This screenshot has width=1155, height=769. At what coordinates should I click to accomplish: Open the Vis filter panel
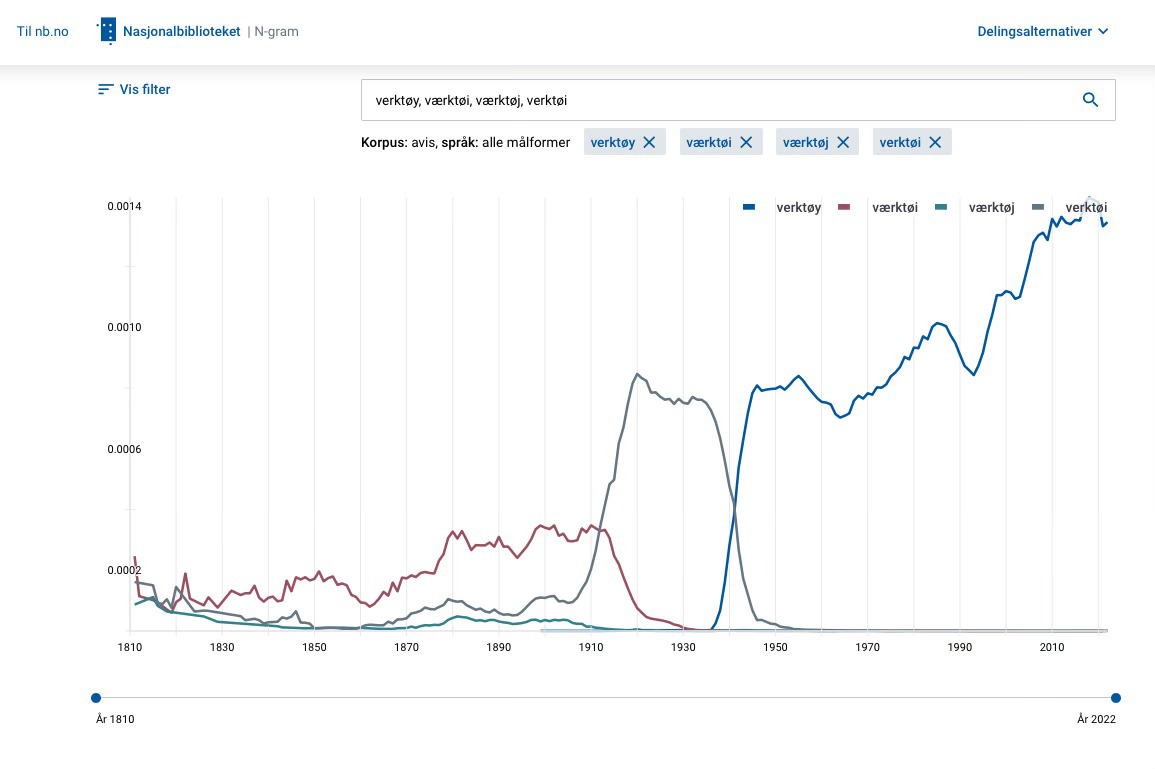tap(134, 89)
